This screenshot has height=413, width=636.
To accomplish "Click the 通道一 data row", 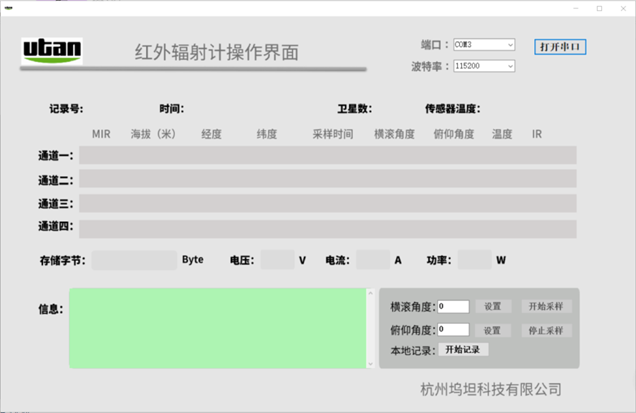I will coord(327,155).
